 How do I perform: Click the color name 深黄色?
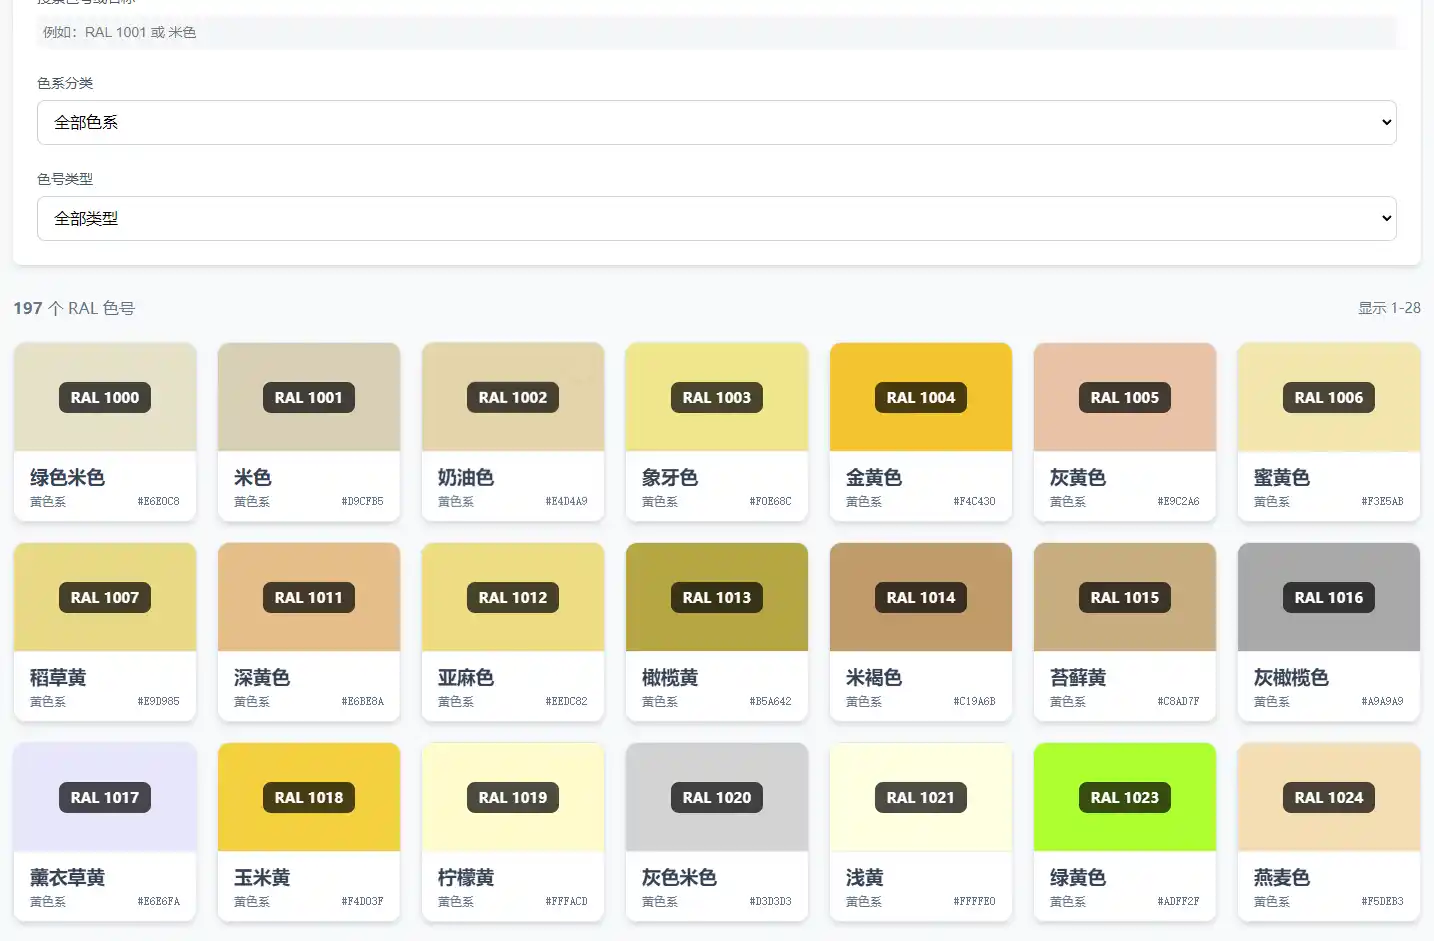click(262, 678)
